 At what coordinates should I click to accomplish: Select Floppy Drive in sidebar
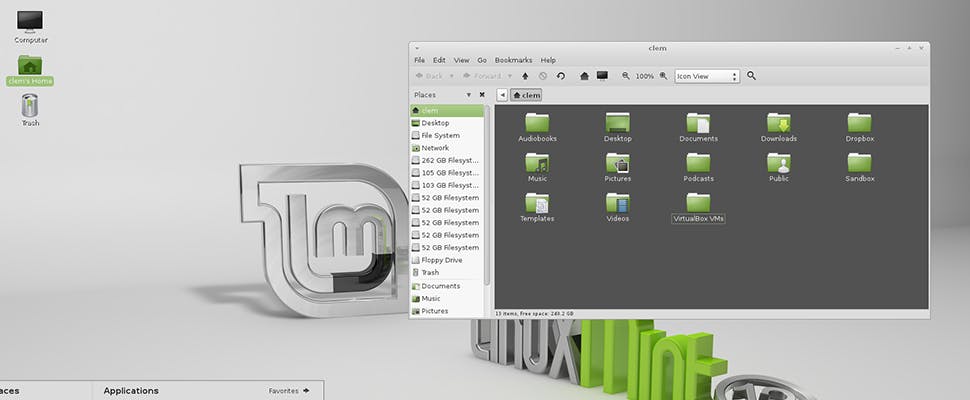tap(447, 260)
